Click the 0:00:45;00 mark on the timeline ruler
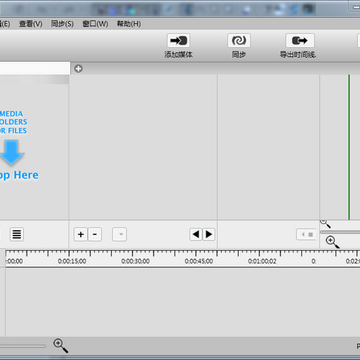Viewport: 360px width, 360px height. [x=199, y=261]
